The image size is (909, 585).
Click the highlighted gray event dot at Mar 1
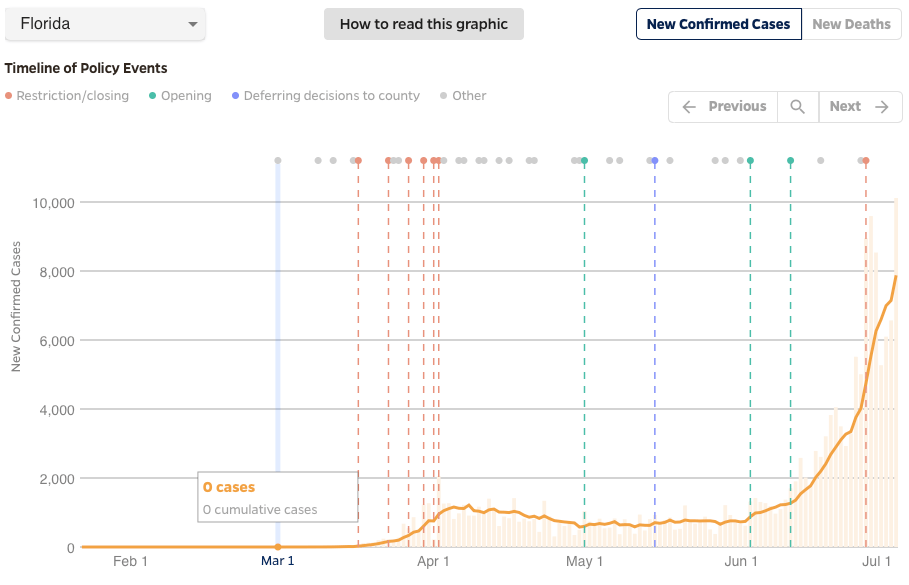point(278,160)
